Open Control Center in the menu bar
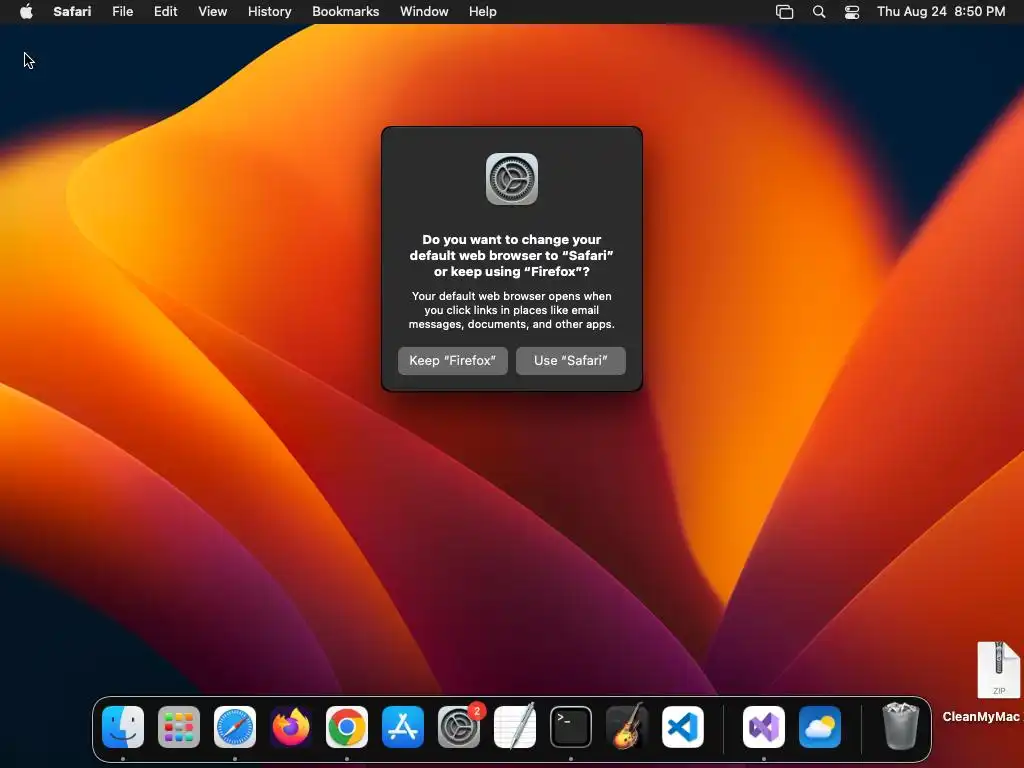 [852, 12]
